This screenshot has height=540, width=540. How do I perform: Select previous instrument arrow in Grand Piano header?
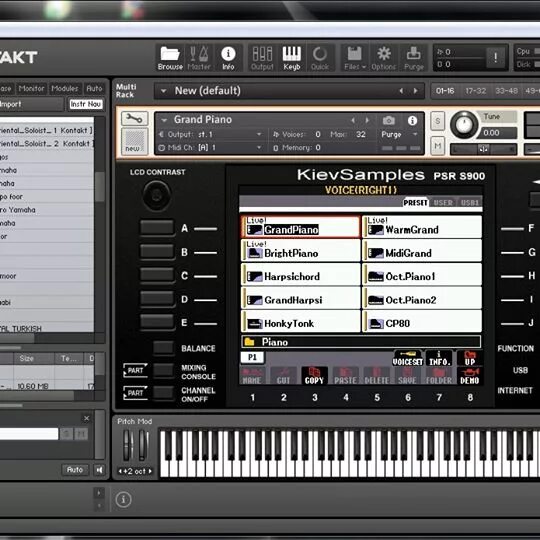click(353, 120)
